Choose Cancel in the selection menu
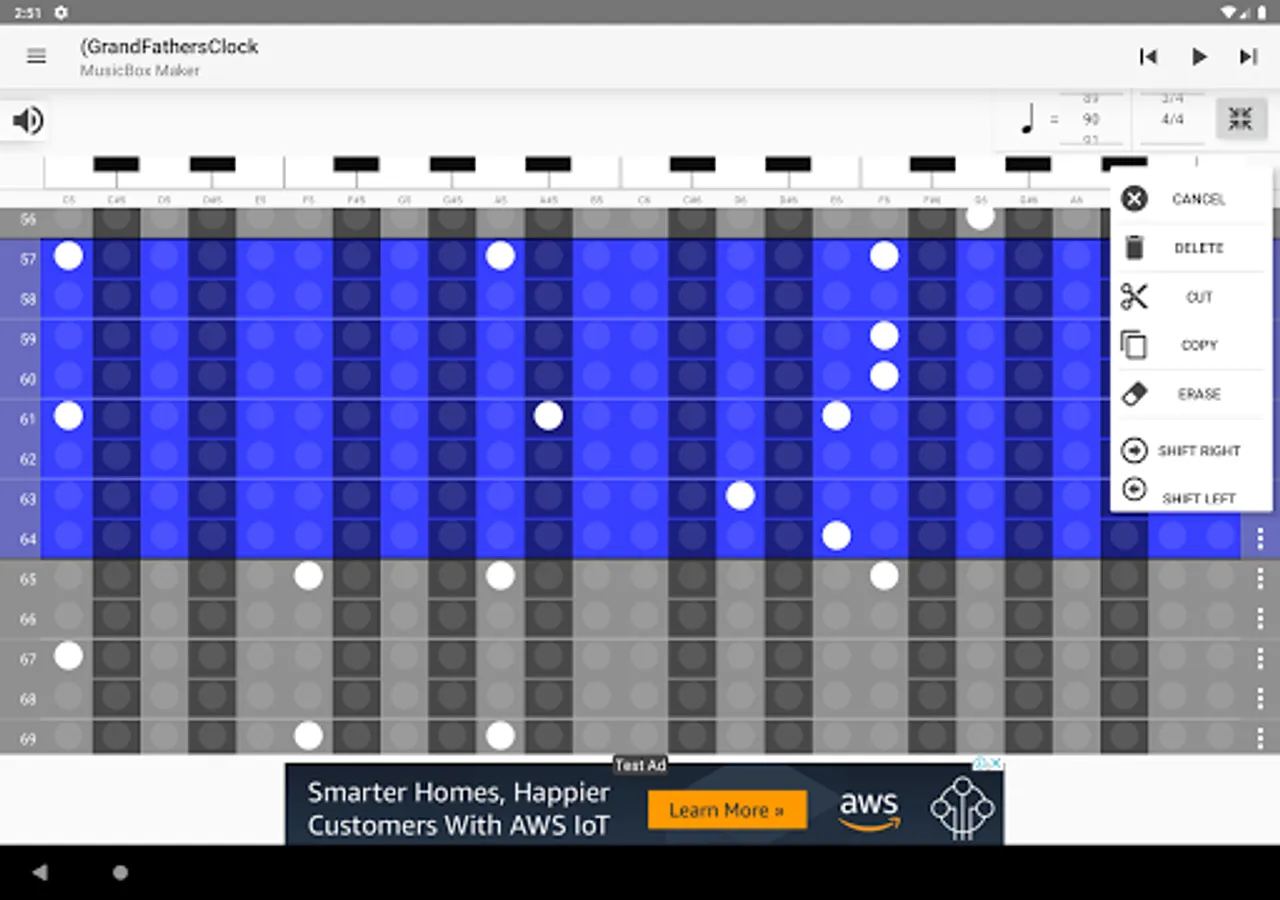 pyautogui.click(x=1191, y=199)
